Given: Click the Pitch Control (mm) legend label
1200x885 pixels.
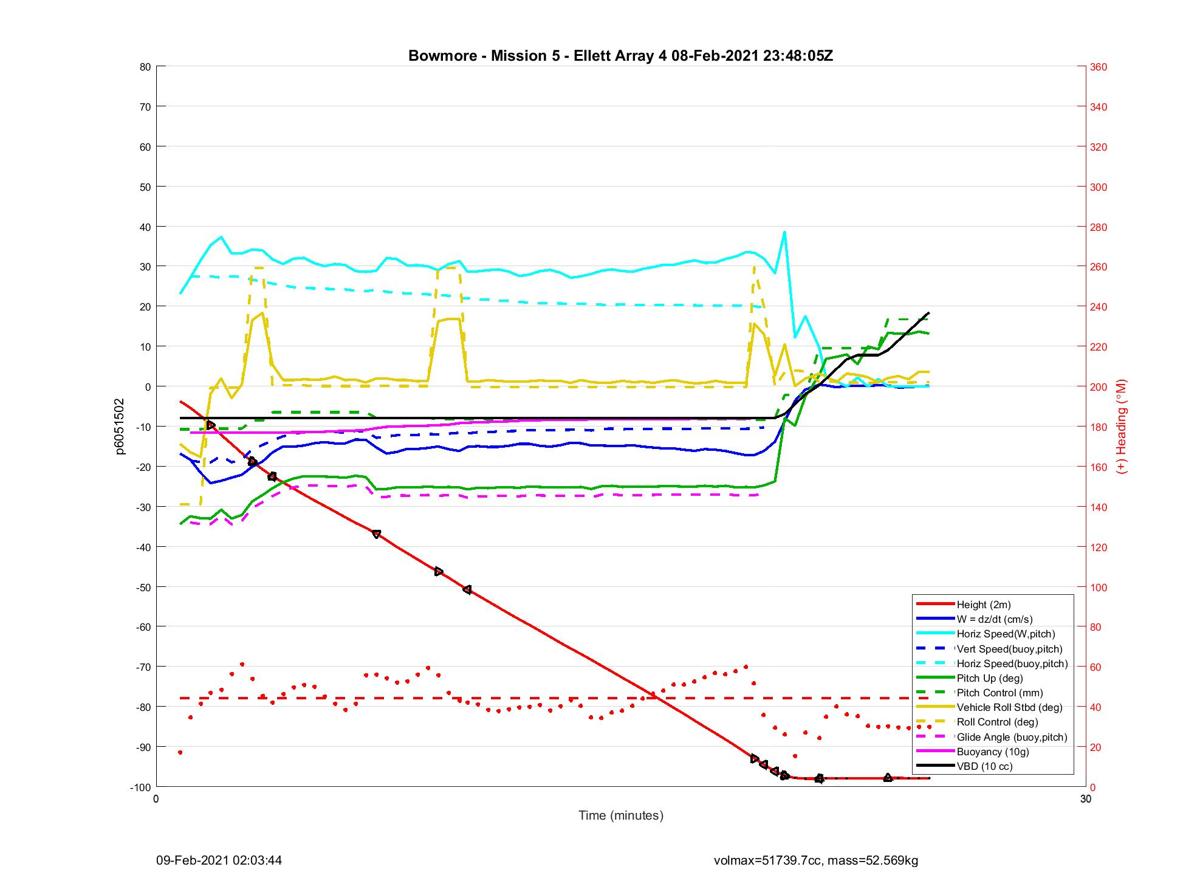Looking at the screenshot, I should point(999,692).
